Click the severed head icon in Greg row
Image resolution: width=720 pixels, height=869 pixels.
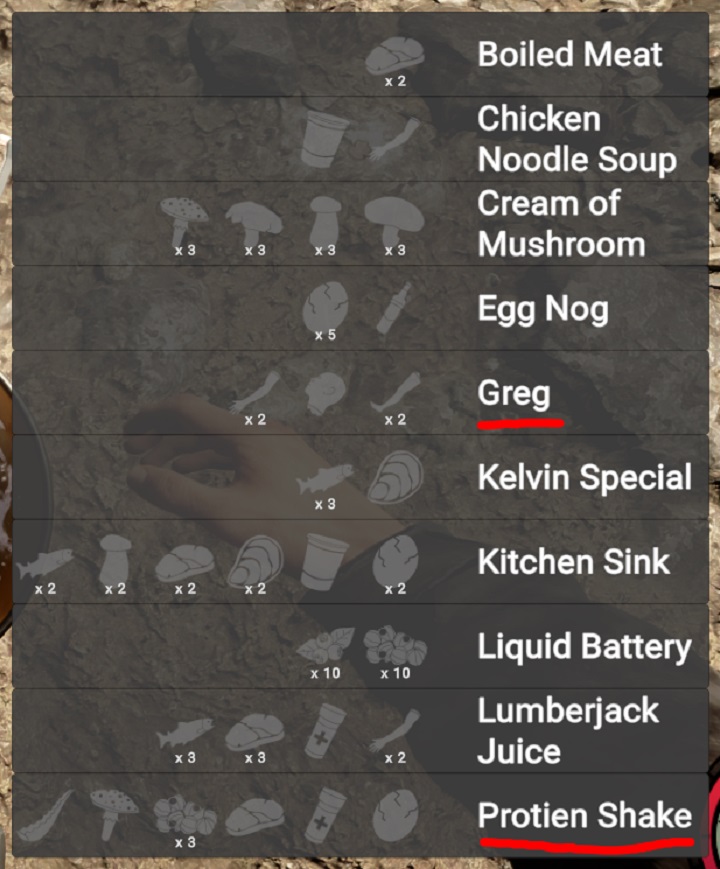click(x=325, y=392)
